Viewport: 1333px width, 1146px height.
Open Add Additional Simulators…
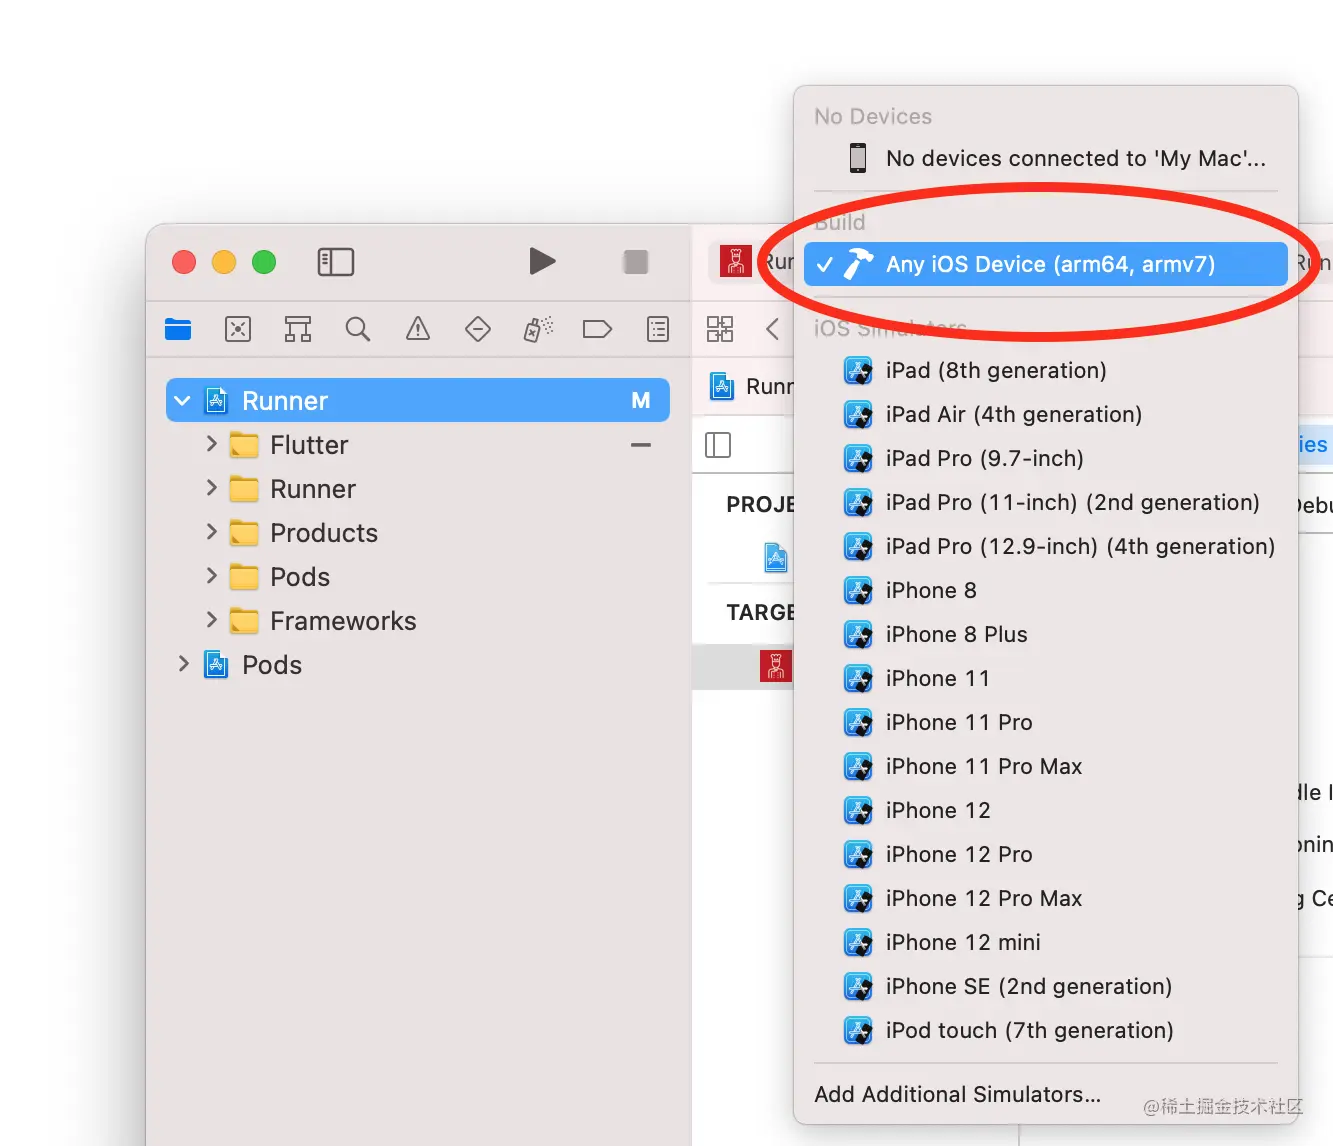coord(1045,1094)
